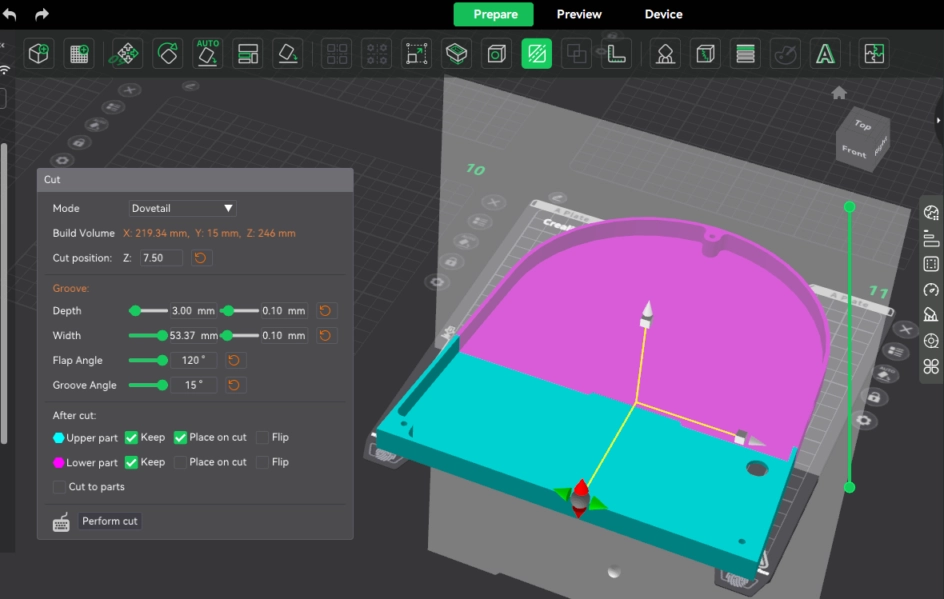Reset the Groove Angle value
Viewport: 944px width, 599px height.
[234, 385]
